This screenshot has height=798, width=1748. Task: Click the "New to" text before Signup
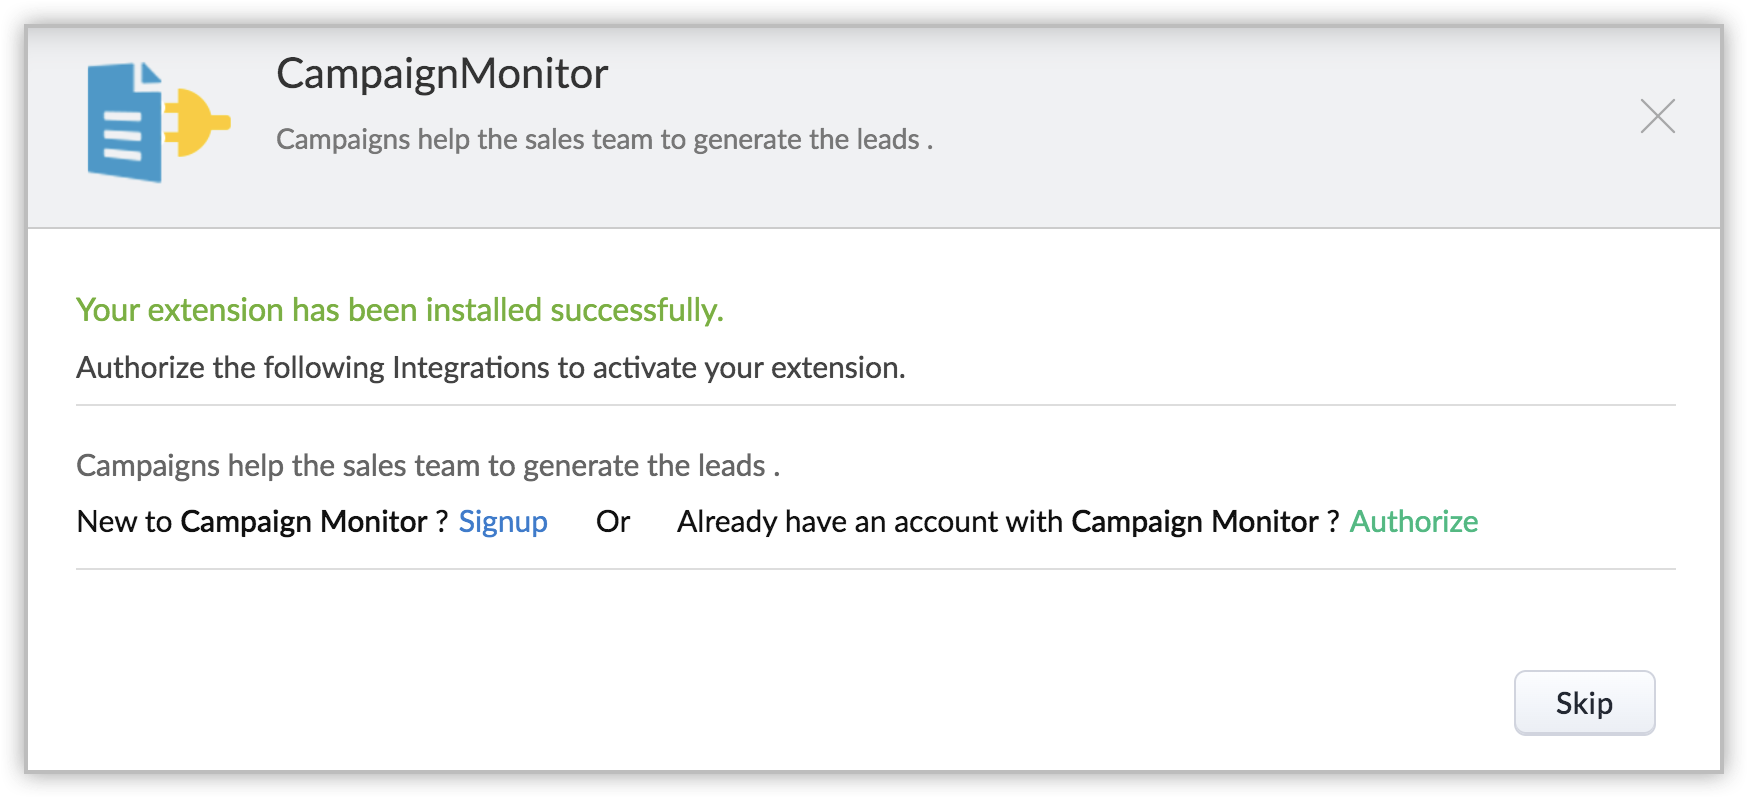point(124,522)
